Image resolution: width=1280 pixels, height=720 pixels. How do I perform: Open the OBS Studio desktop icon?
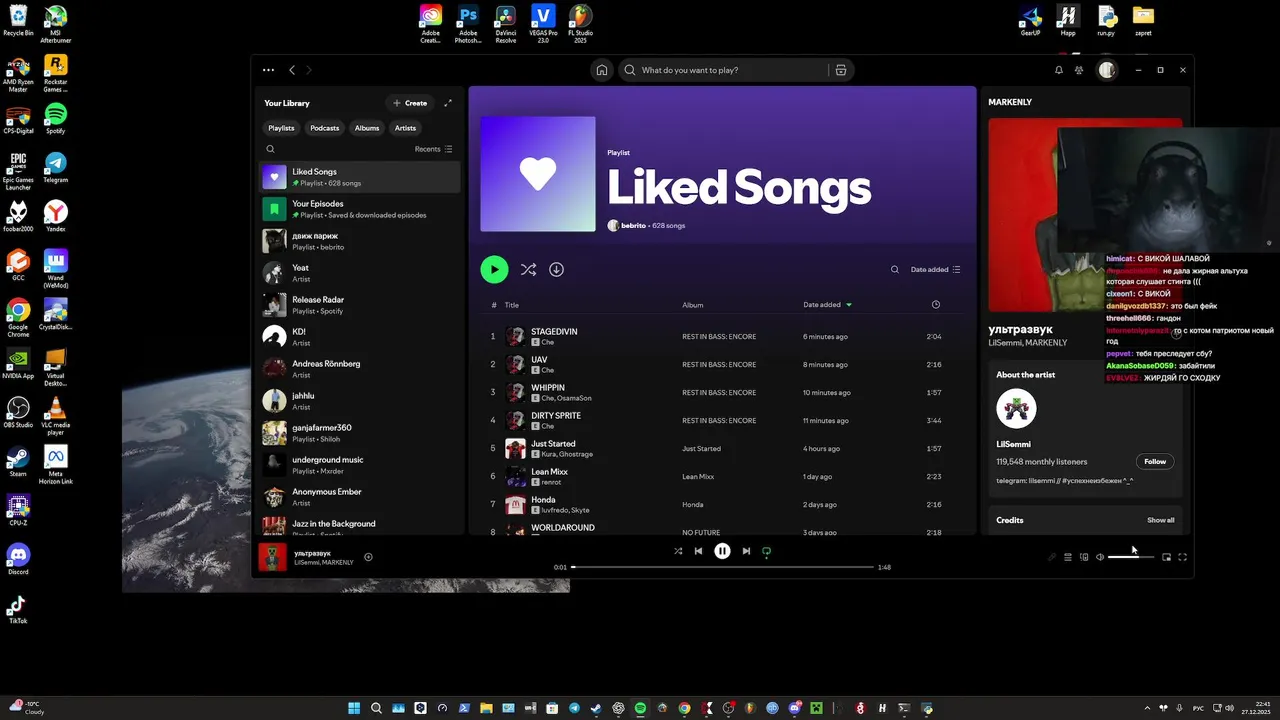click(18, 412)
